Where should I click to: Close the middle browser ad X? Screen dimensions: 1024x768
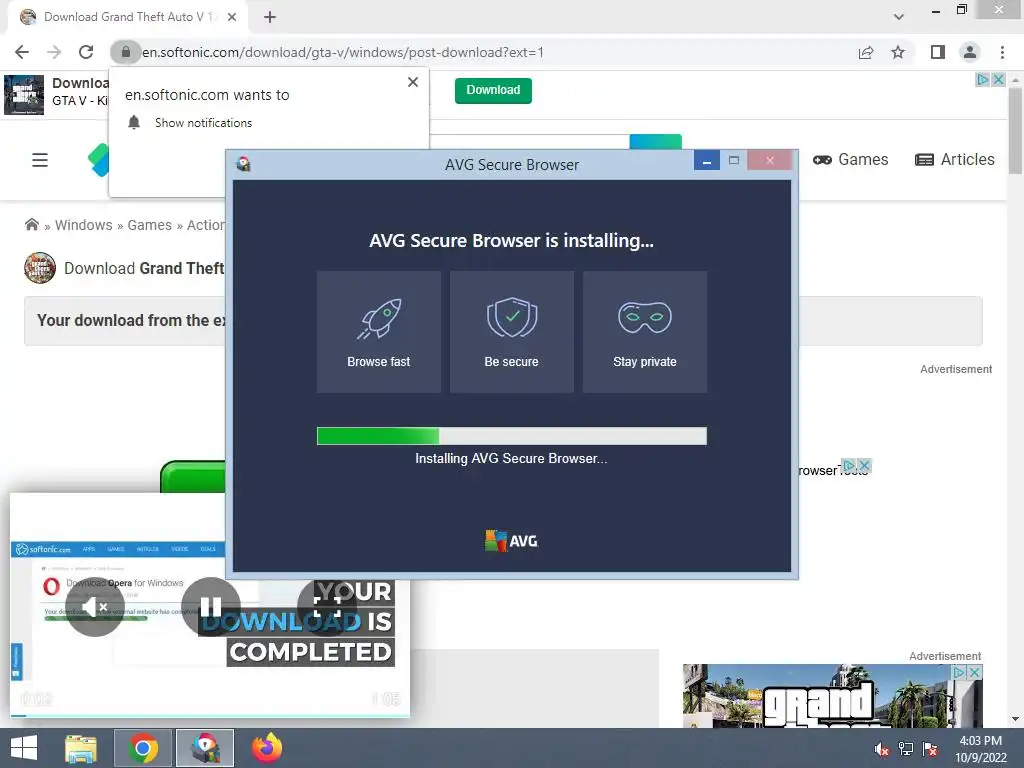point(864,466)
